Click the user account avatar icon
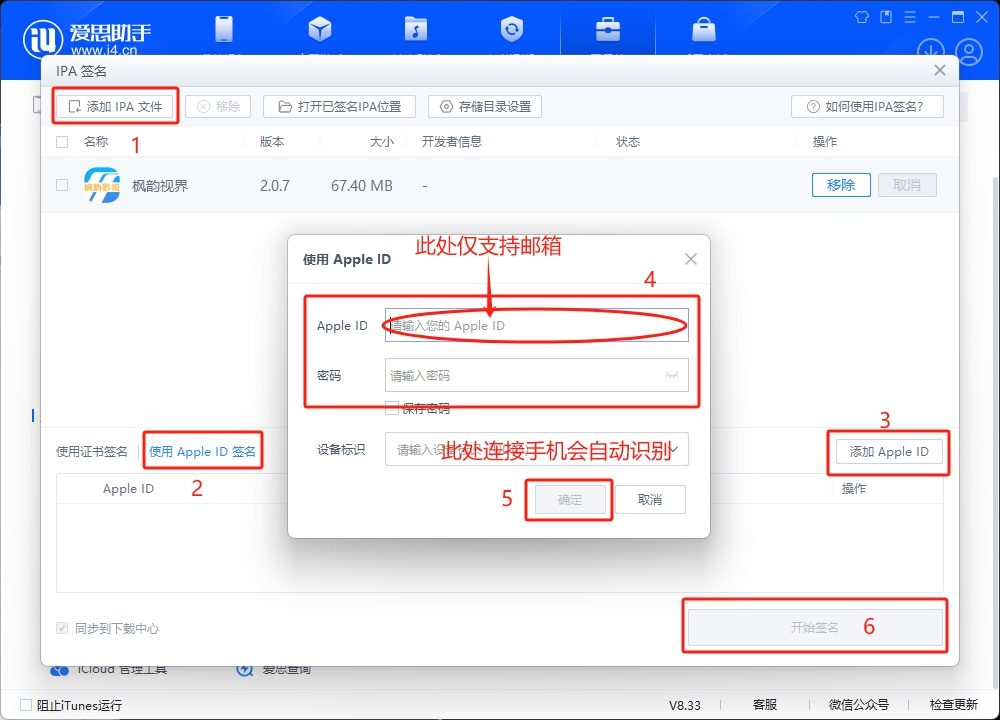 tap(968, 51)
